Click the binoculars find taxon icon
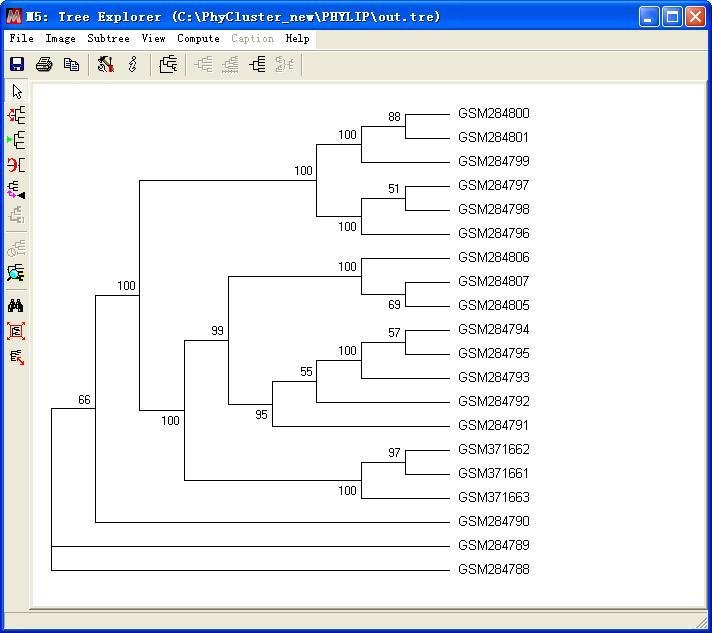The height and width of the screenshot is (633, 712). click(x=16, y=306)
